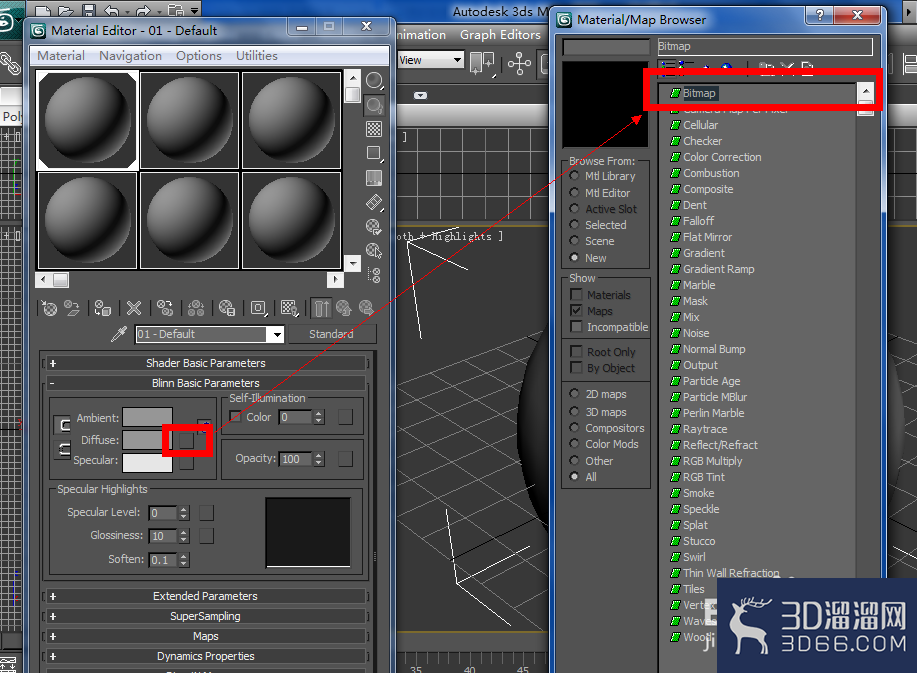This screenshot has height=673, width=917.
Task: Expand the Maps rollout
Action: click(x=205, y=636)
